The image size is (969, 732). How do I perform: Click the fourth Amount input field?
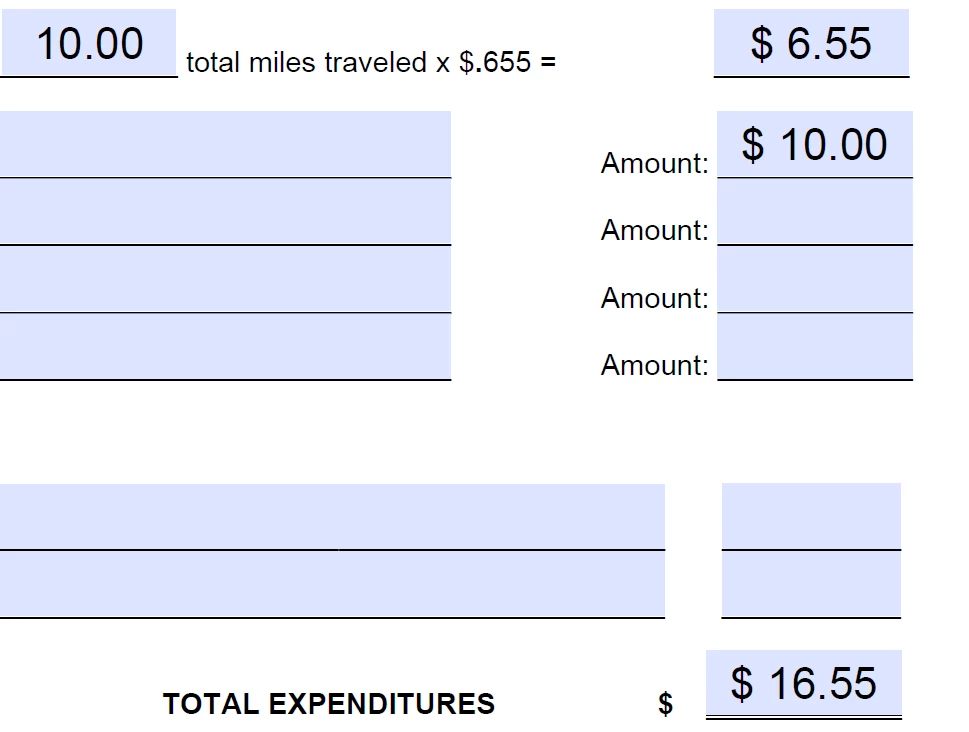click(815, 346)
